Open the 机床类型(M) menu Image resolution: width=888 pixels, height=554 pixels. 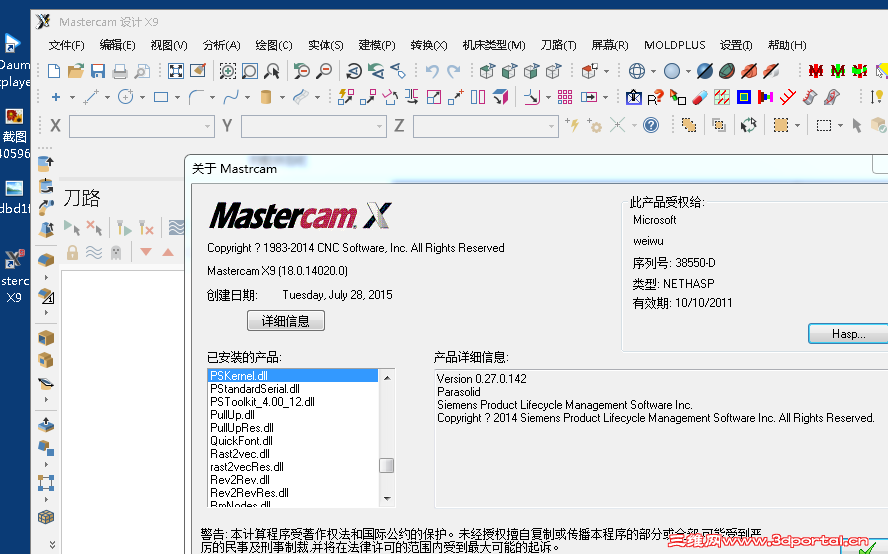tap(494, 45)
